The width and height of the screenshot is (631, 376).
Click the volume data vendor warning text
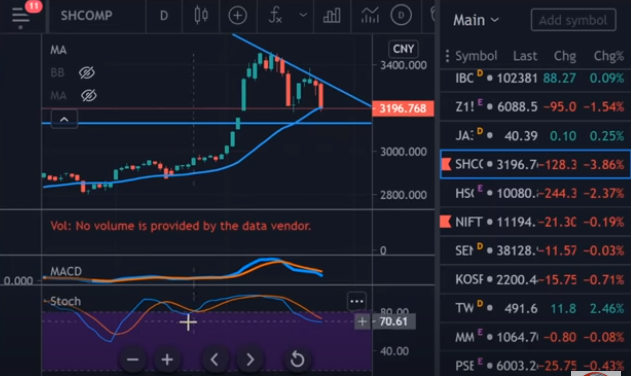[x=181, y=226]
